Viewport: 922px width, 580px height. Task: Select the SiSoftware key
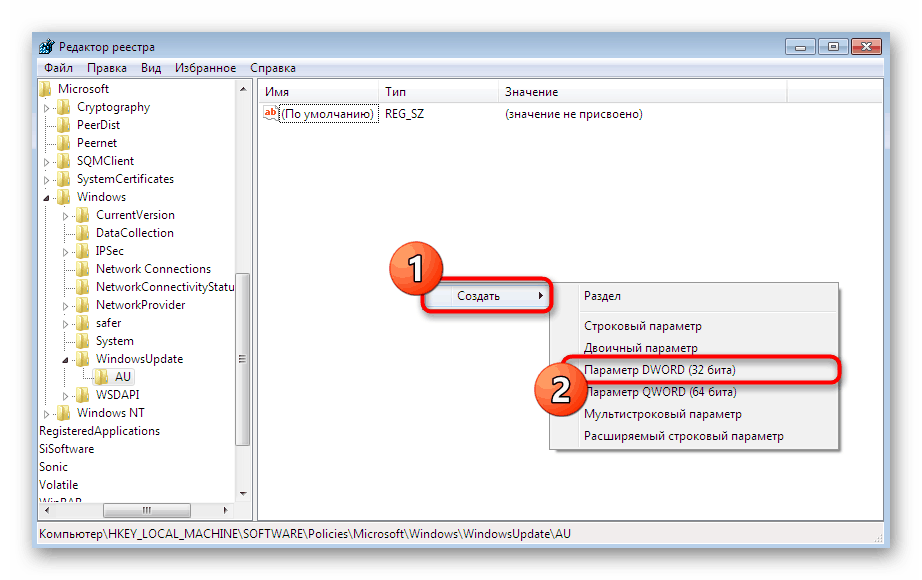tap(66, 449)
